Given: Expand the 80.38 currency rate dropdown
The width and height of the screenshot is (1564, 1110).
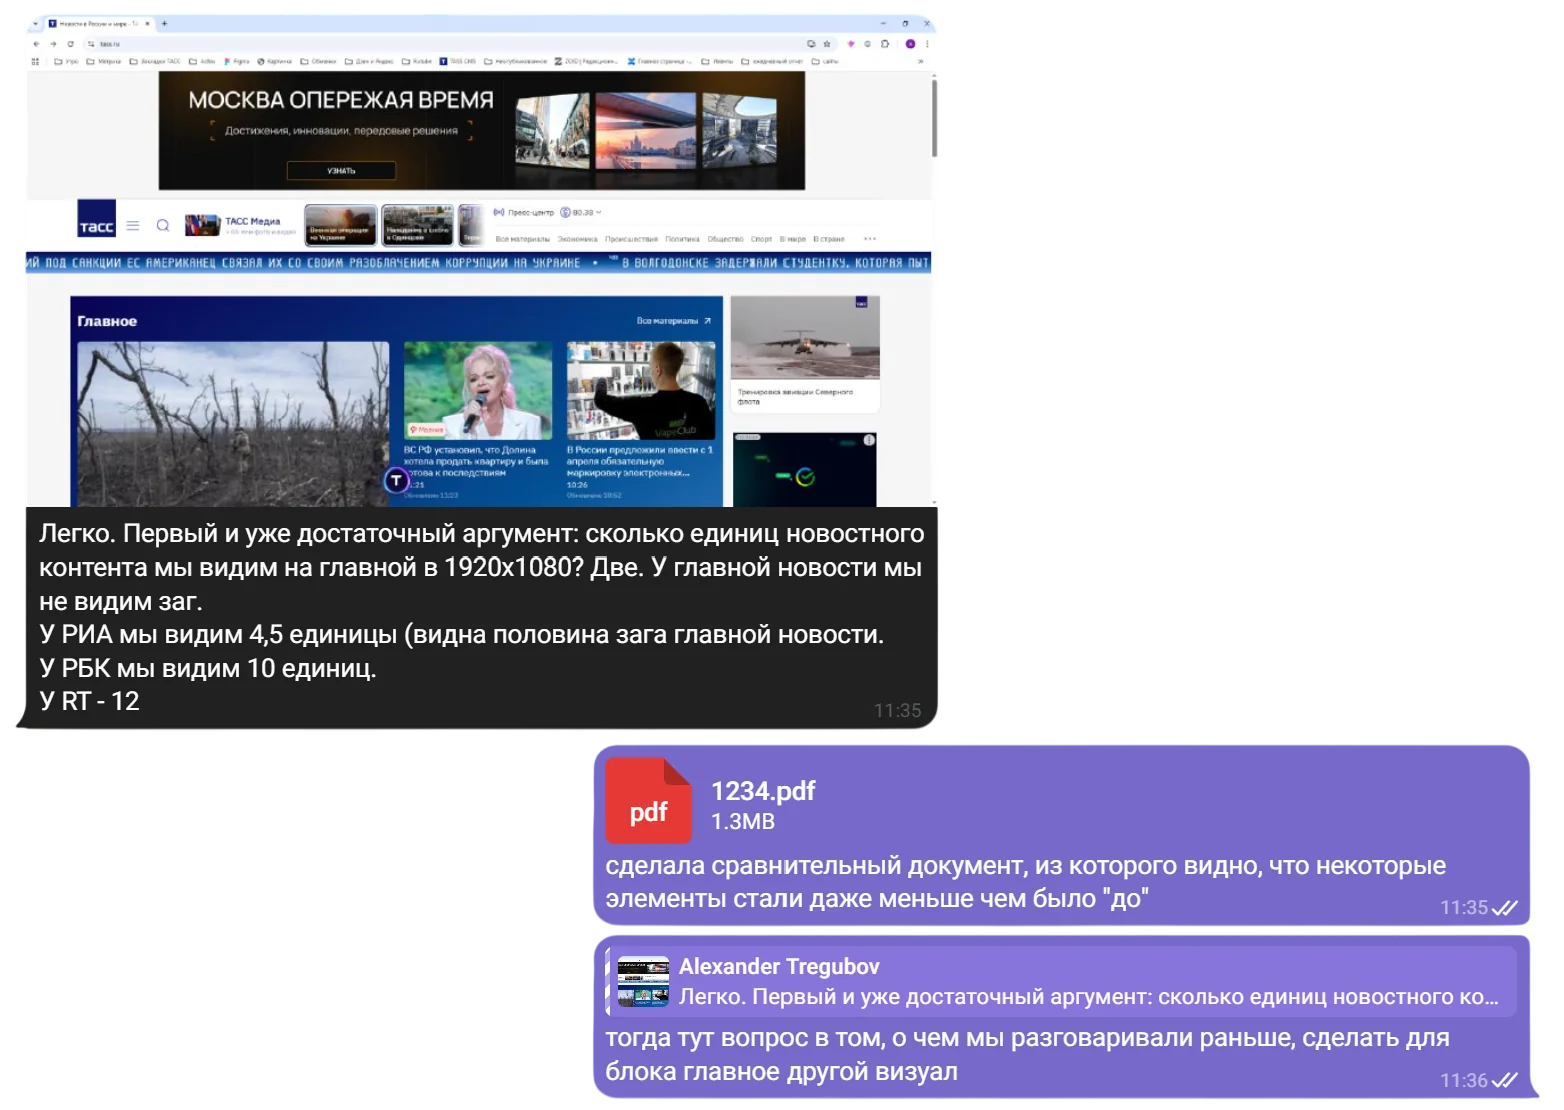Looking at the screenshot, I should pyautogui.click(x=581, y=212).
